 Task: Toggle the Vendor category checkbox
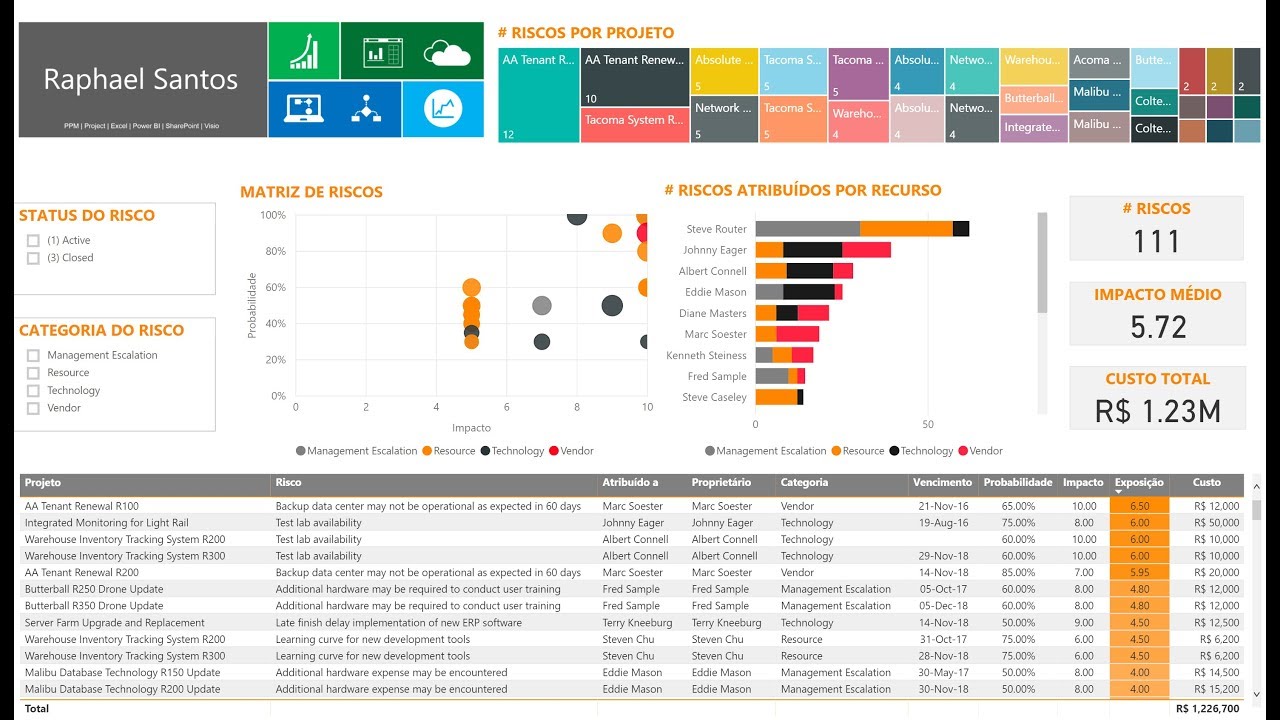point(33,408)
